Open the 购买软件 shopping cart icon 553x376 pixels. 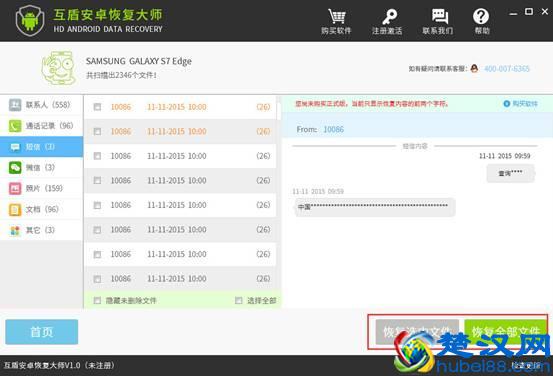tap(336, 17)
